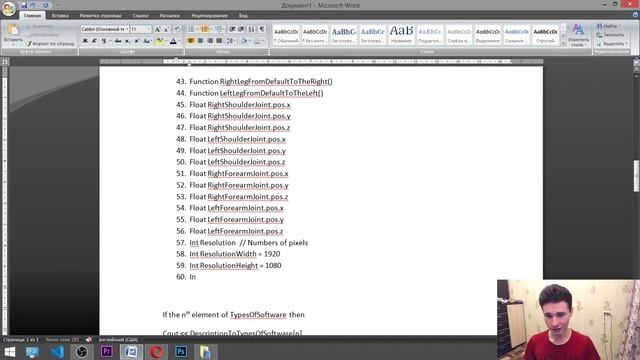Open the Change Case (Aa) menu
640x360 pixels.
[x=147, y=41]
